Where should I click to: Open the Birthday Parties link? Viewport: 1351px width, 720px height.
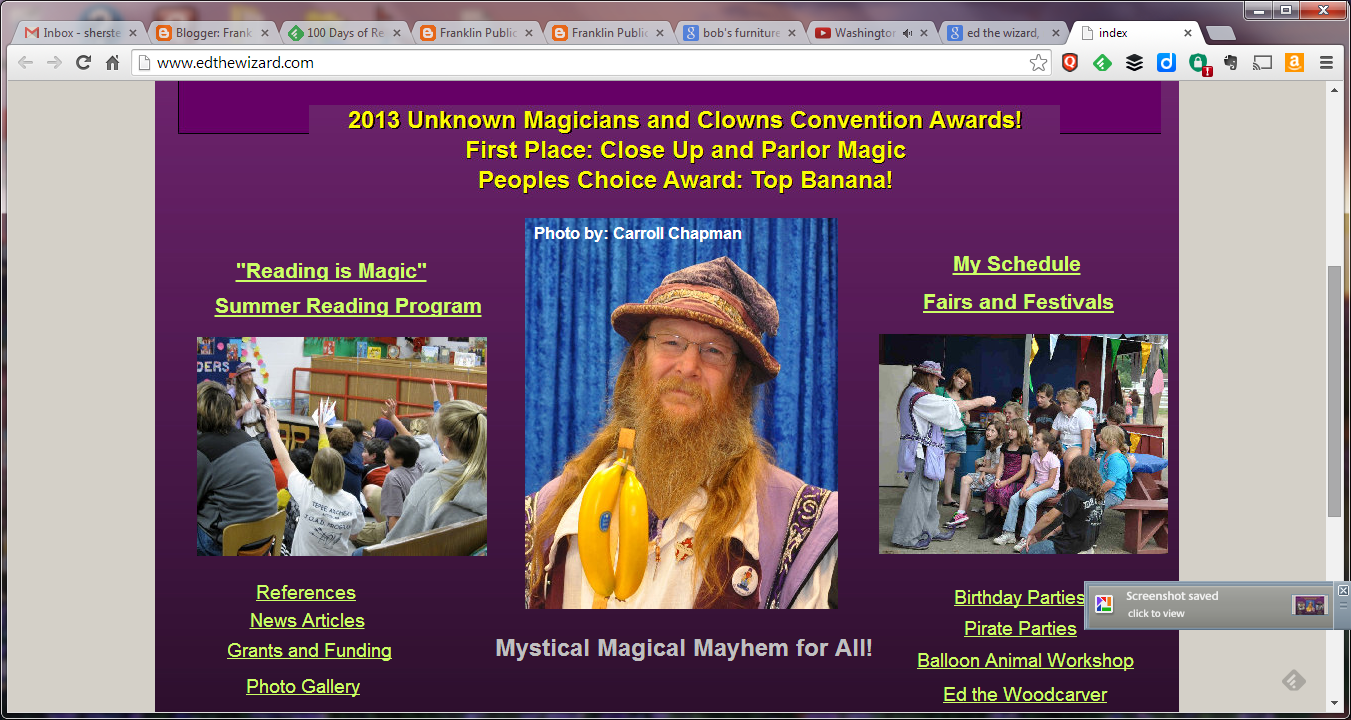click(x=1018, y=597)
